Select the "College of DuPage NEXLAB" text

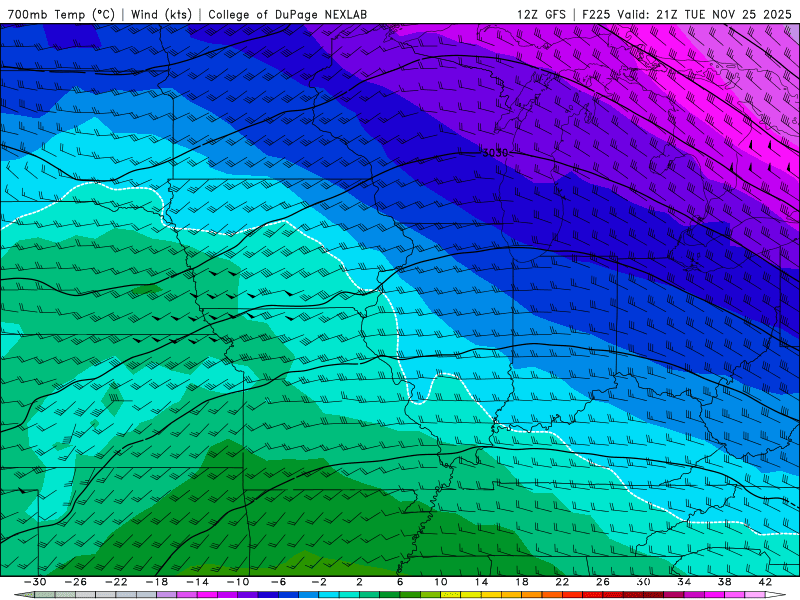point(287,14)
